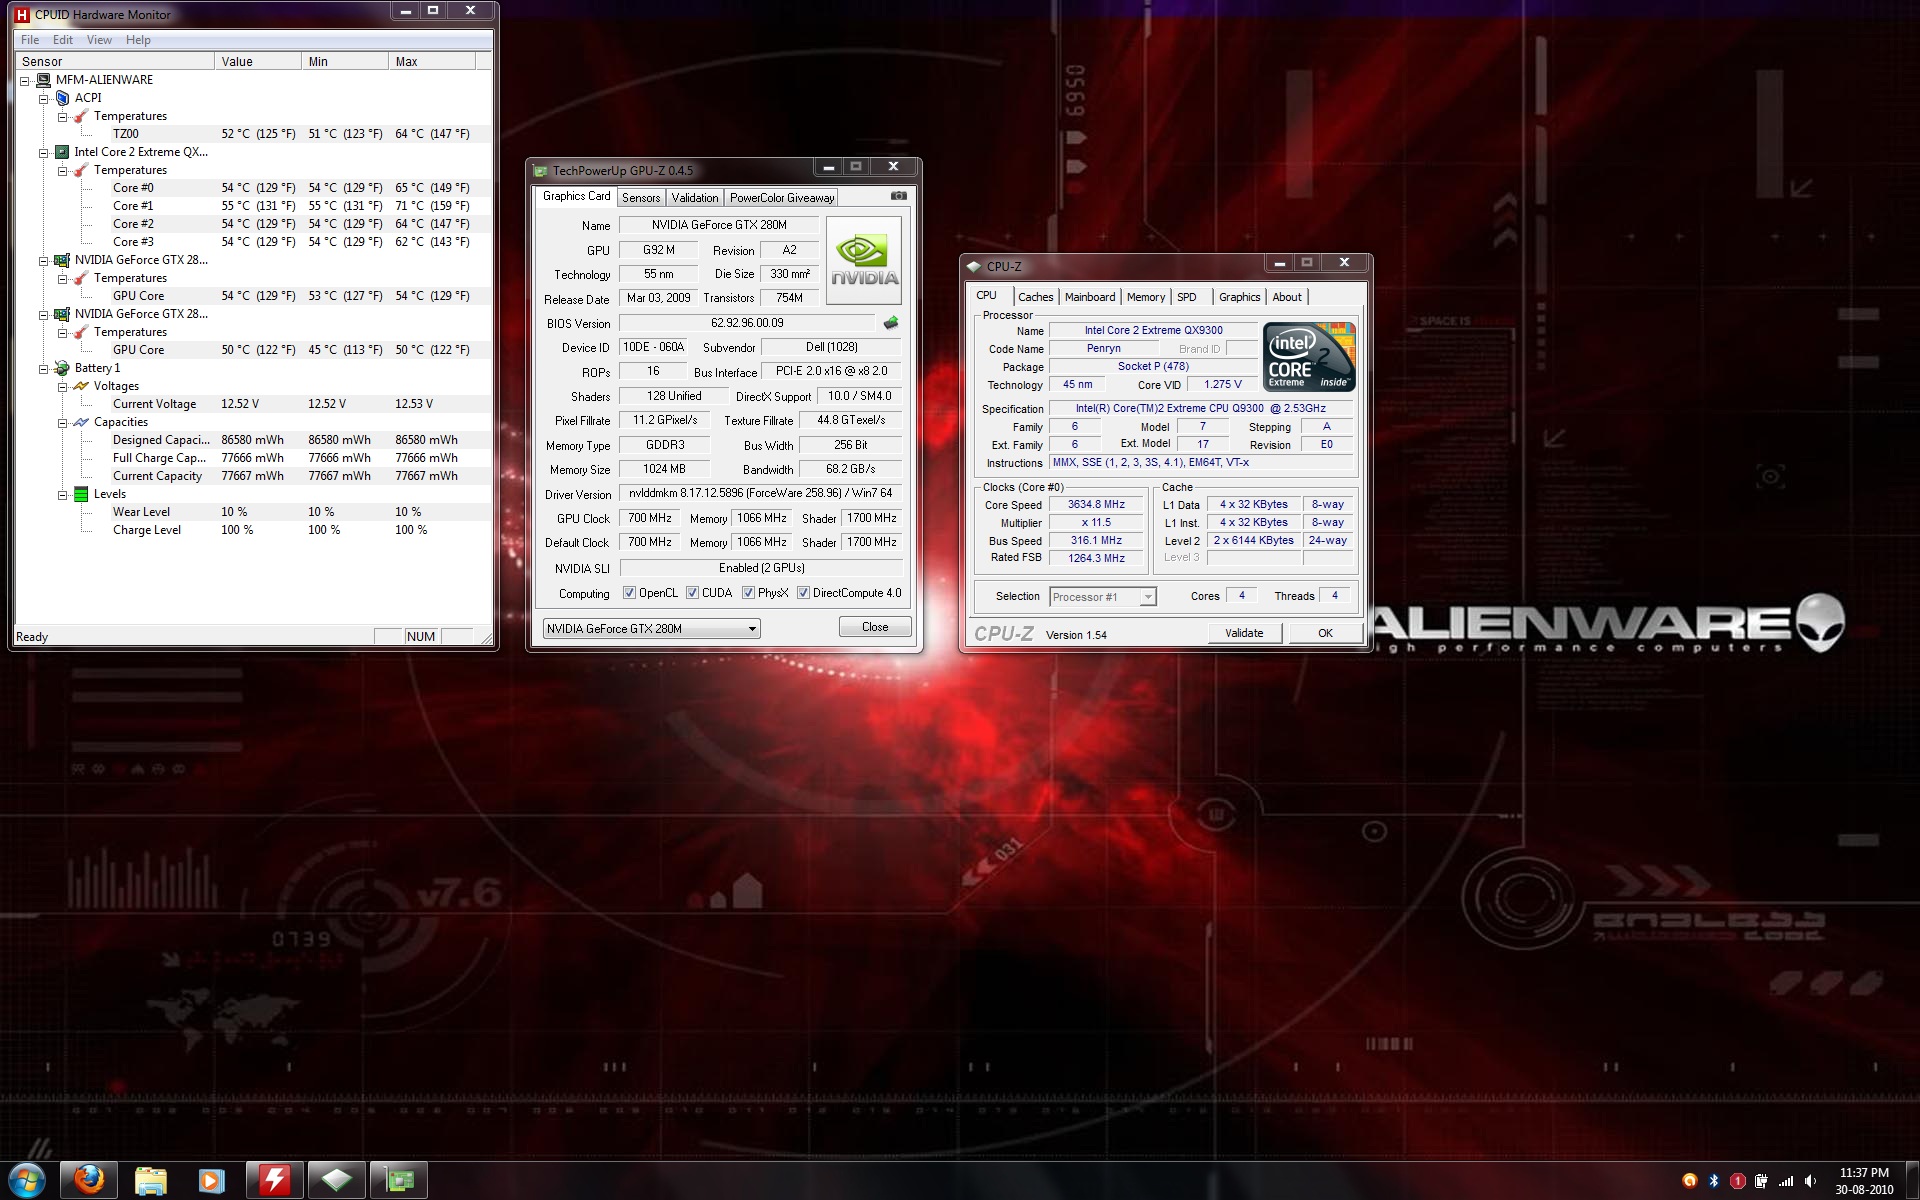Click the green Levels icon
Viewport: 1920px width, 1200px height.
click(81, 494)
